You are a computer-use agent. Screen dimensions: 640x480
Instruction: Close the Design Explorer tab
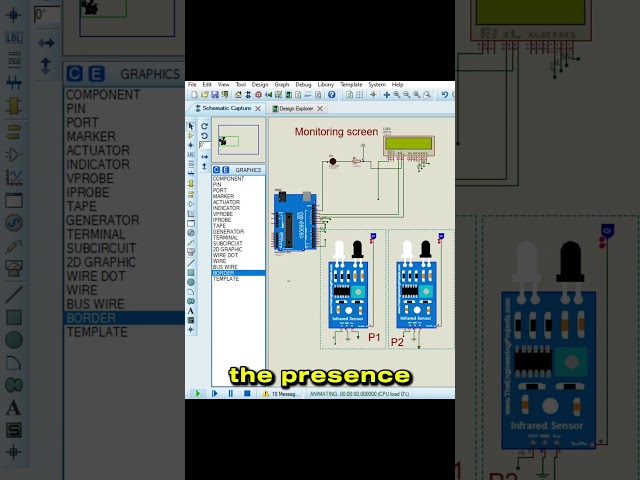(320, 109)
